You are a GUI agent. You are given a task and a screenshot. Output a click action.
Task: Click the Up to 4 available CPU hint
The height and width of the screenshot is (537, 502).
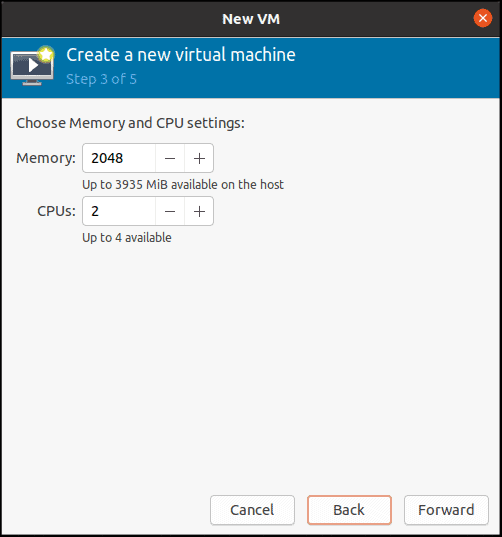point(127,238)
